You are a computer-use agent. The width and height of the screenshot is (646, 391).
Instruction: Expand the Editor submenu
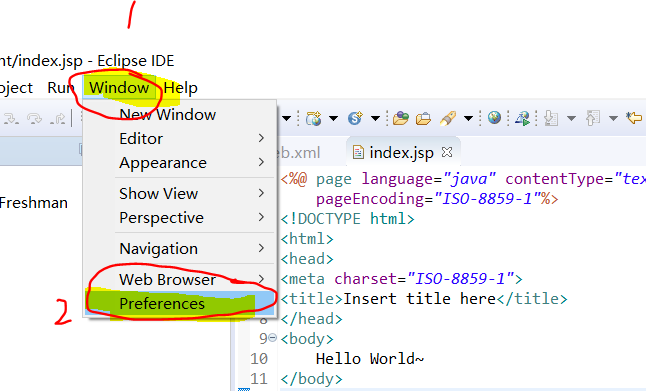(179, 138)
